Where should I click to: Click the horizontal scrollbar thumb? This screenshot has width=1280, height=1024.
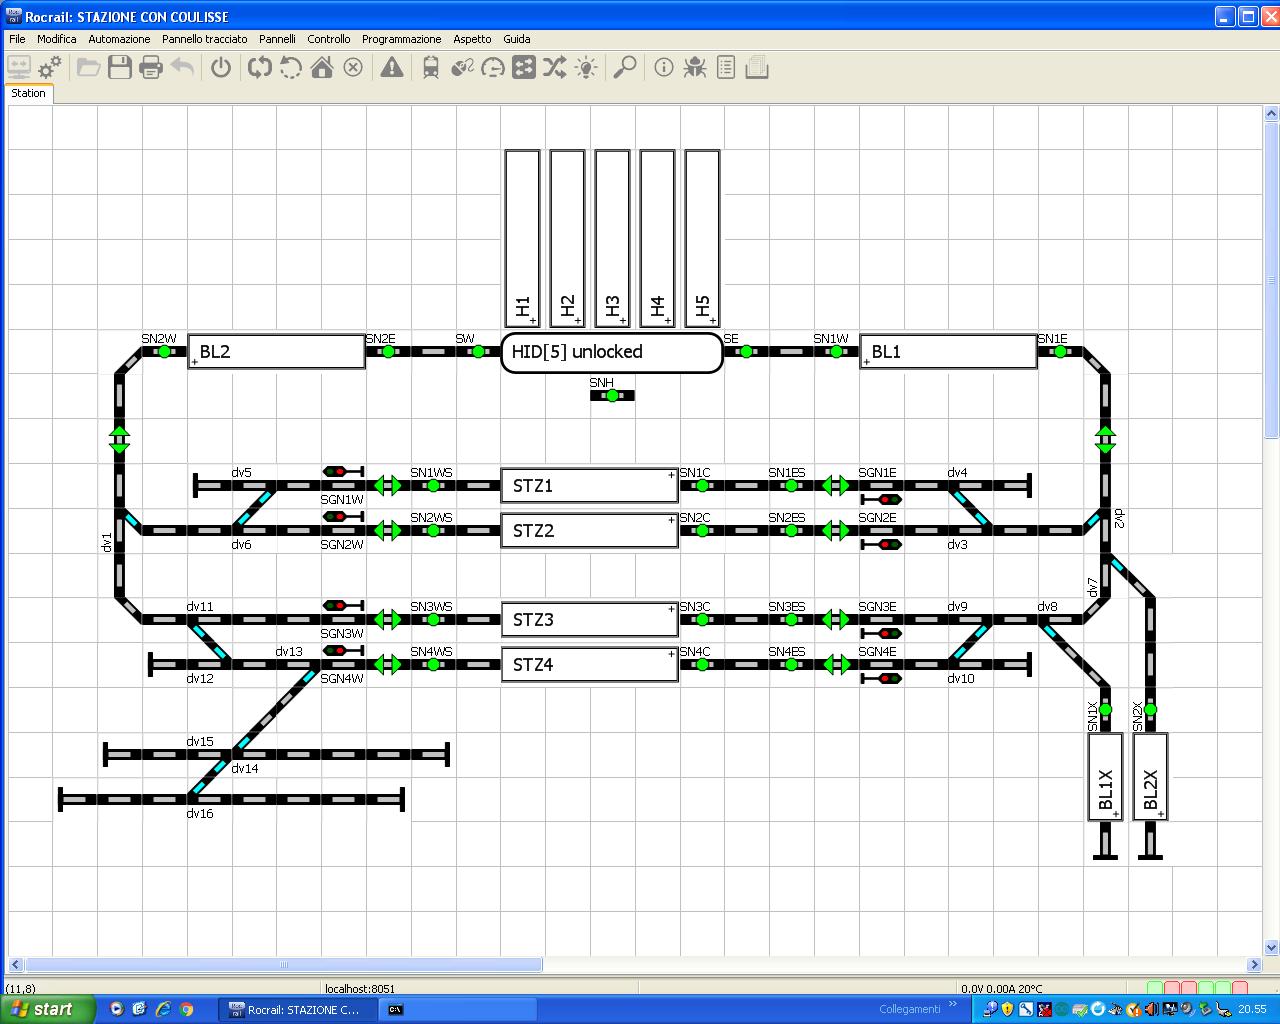[284, 965]
